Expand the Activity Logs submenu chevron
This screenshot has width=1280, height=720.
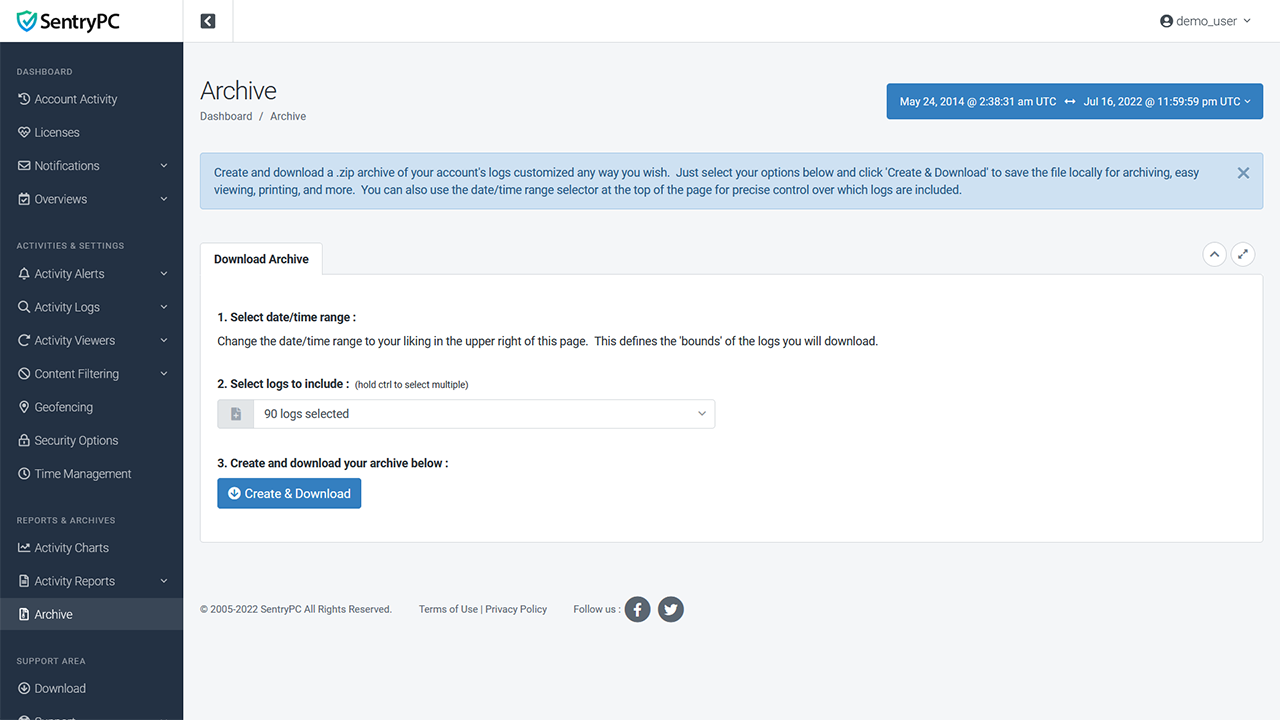[x=164, y=307]
